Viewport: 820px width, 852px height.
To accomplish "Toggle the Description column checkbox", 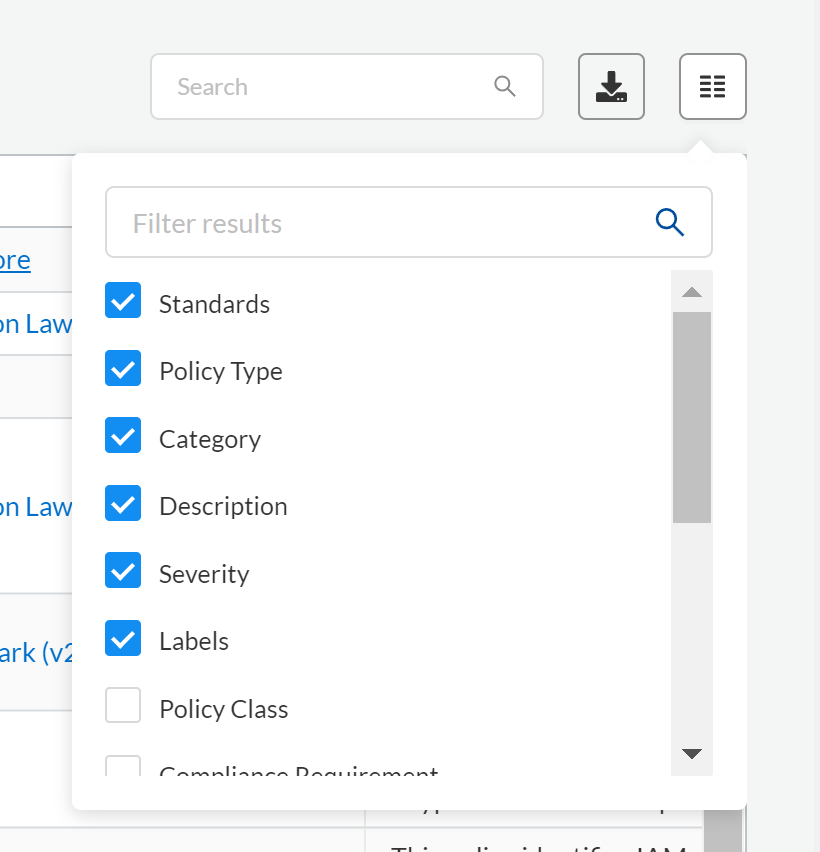I will 123,503.
